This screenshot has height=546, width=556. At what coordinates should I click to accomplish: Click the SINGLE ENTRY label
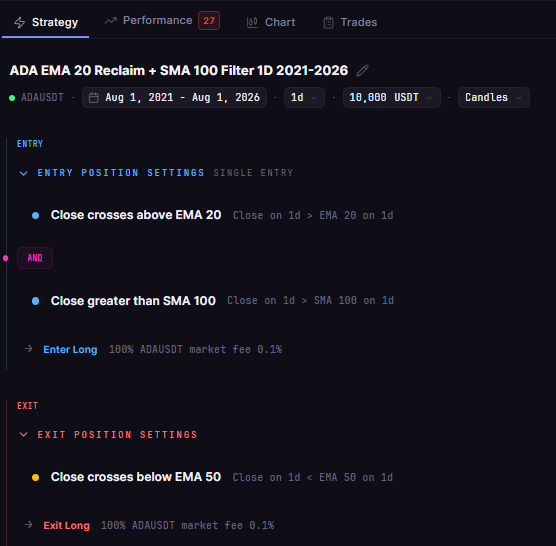(x=253, y=173)
